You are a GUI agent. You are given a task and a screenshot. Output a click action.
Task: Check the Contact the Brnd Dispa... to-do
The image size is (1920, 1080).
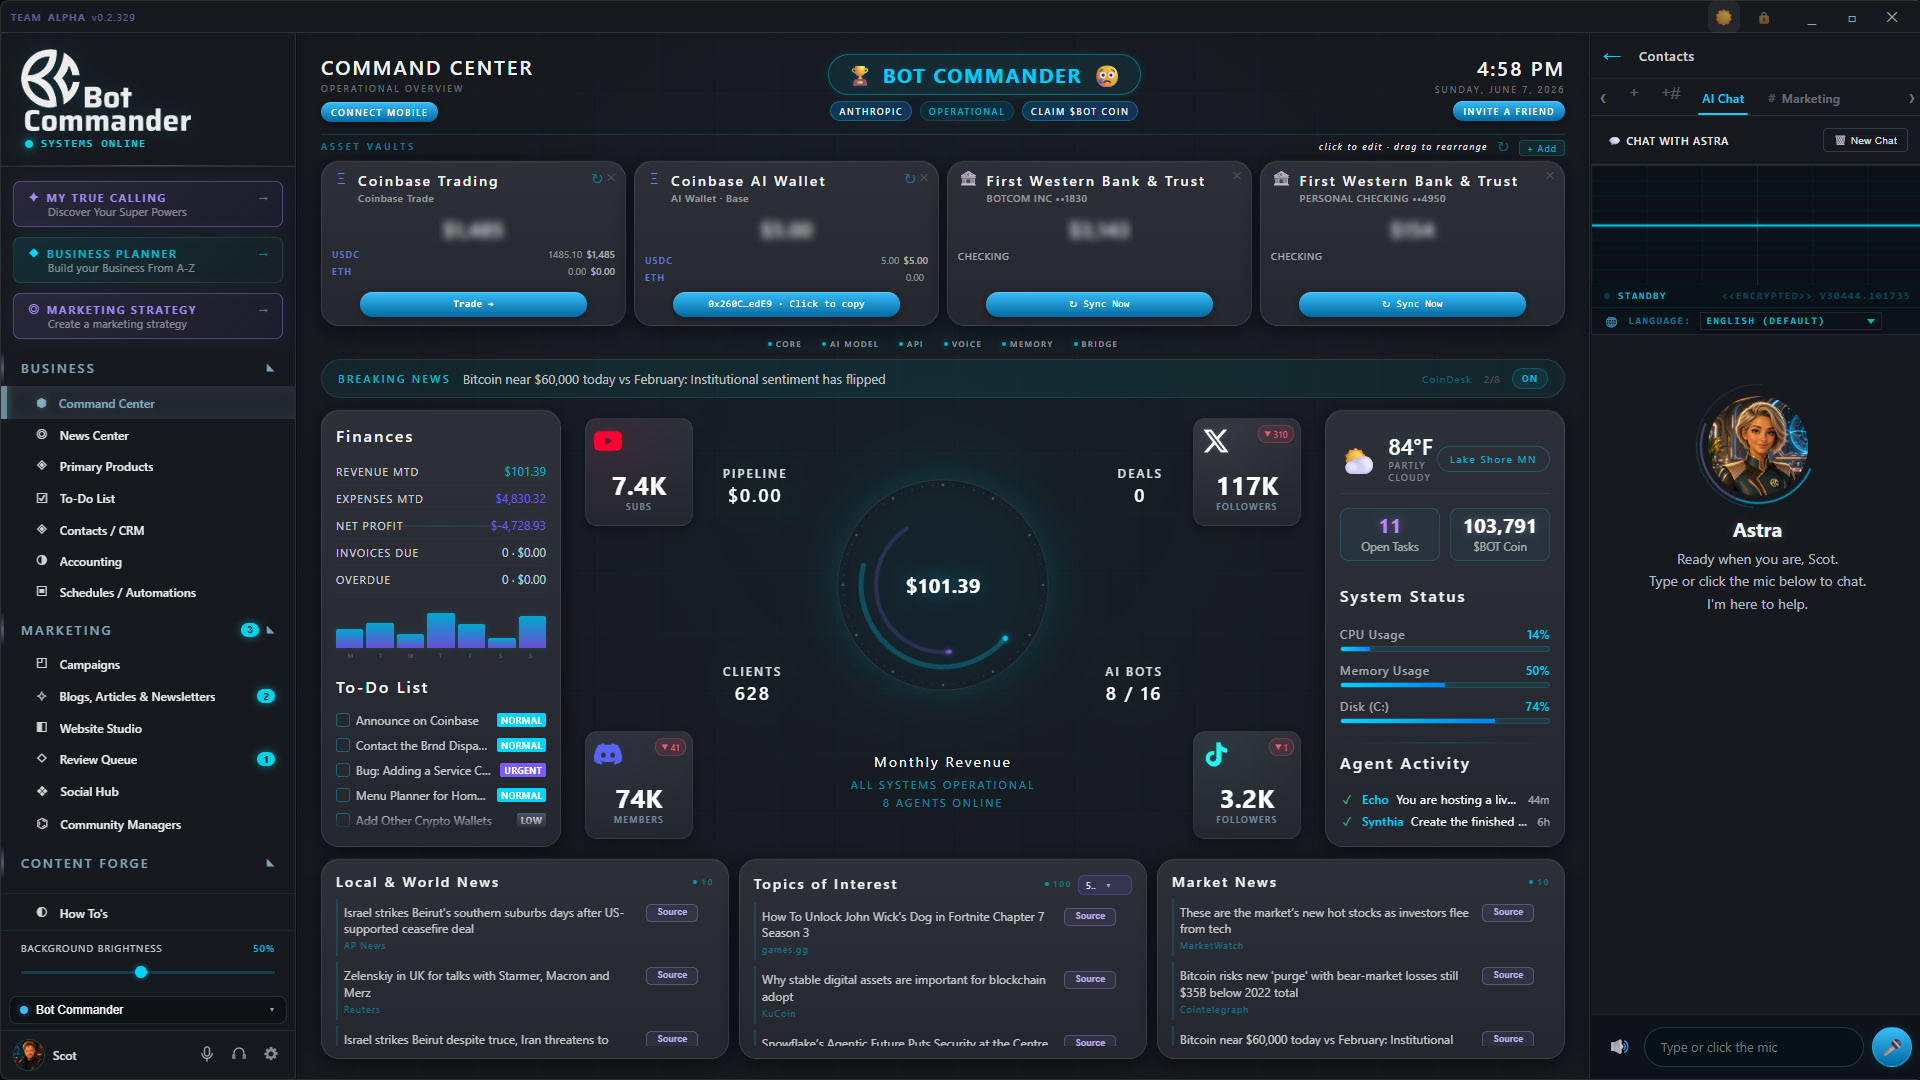click(x=343, y=745)
